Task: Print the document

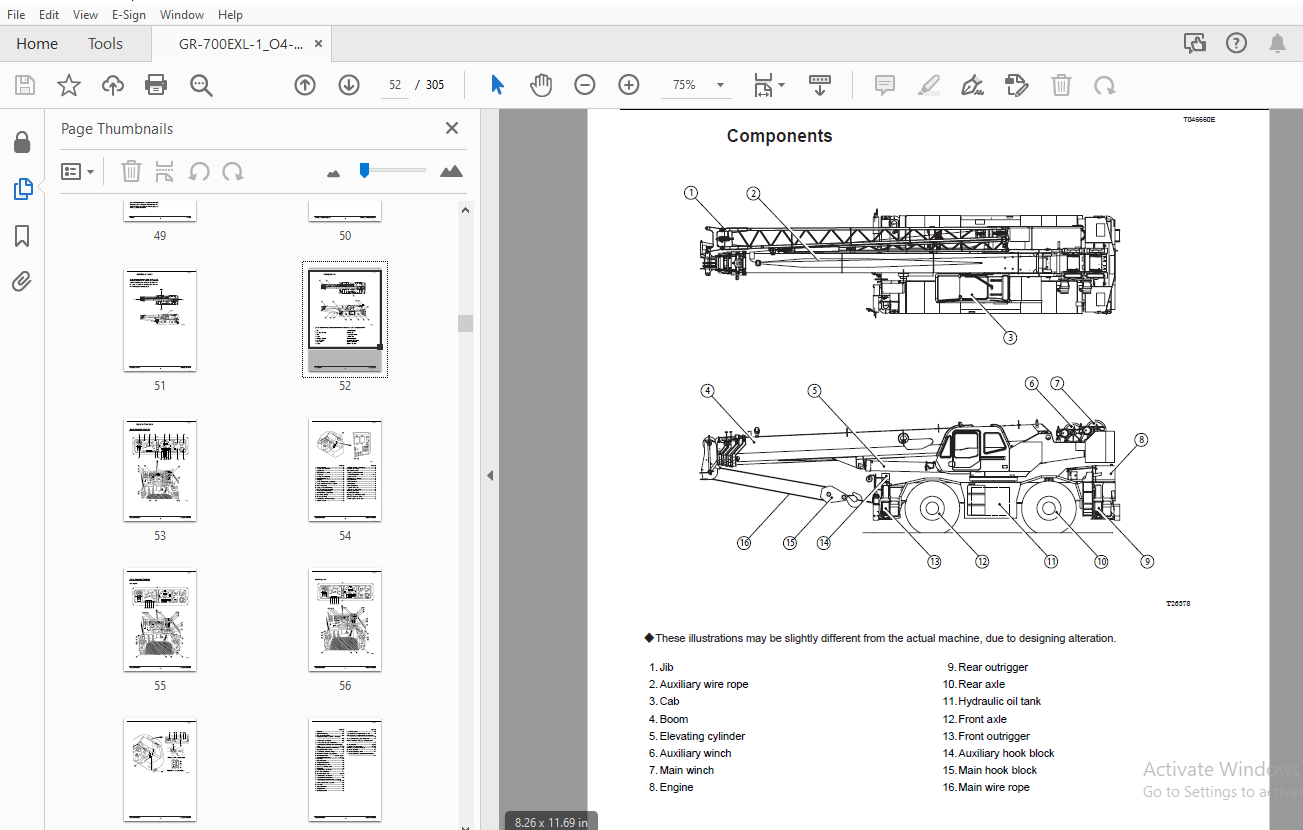Action: pos(156,85)
